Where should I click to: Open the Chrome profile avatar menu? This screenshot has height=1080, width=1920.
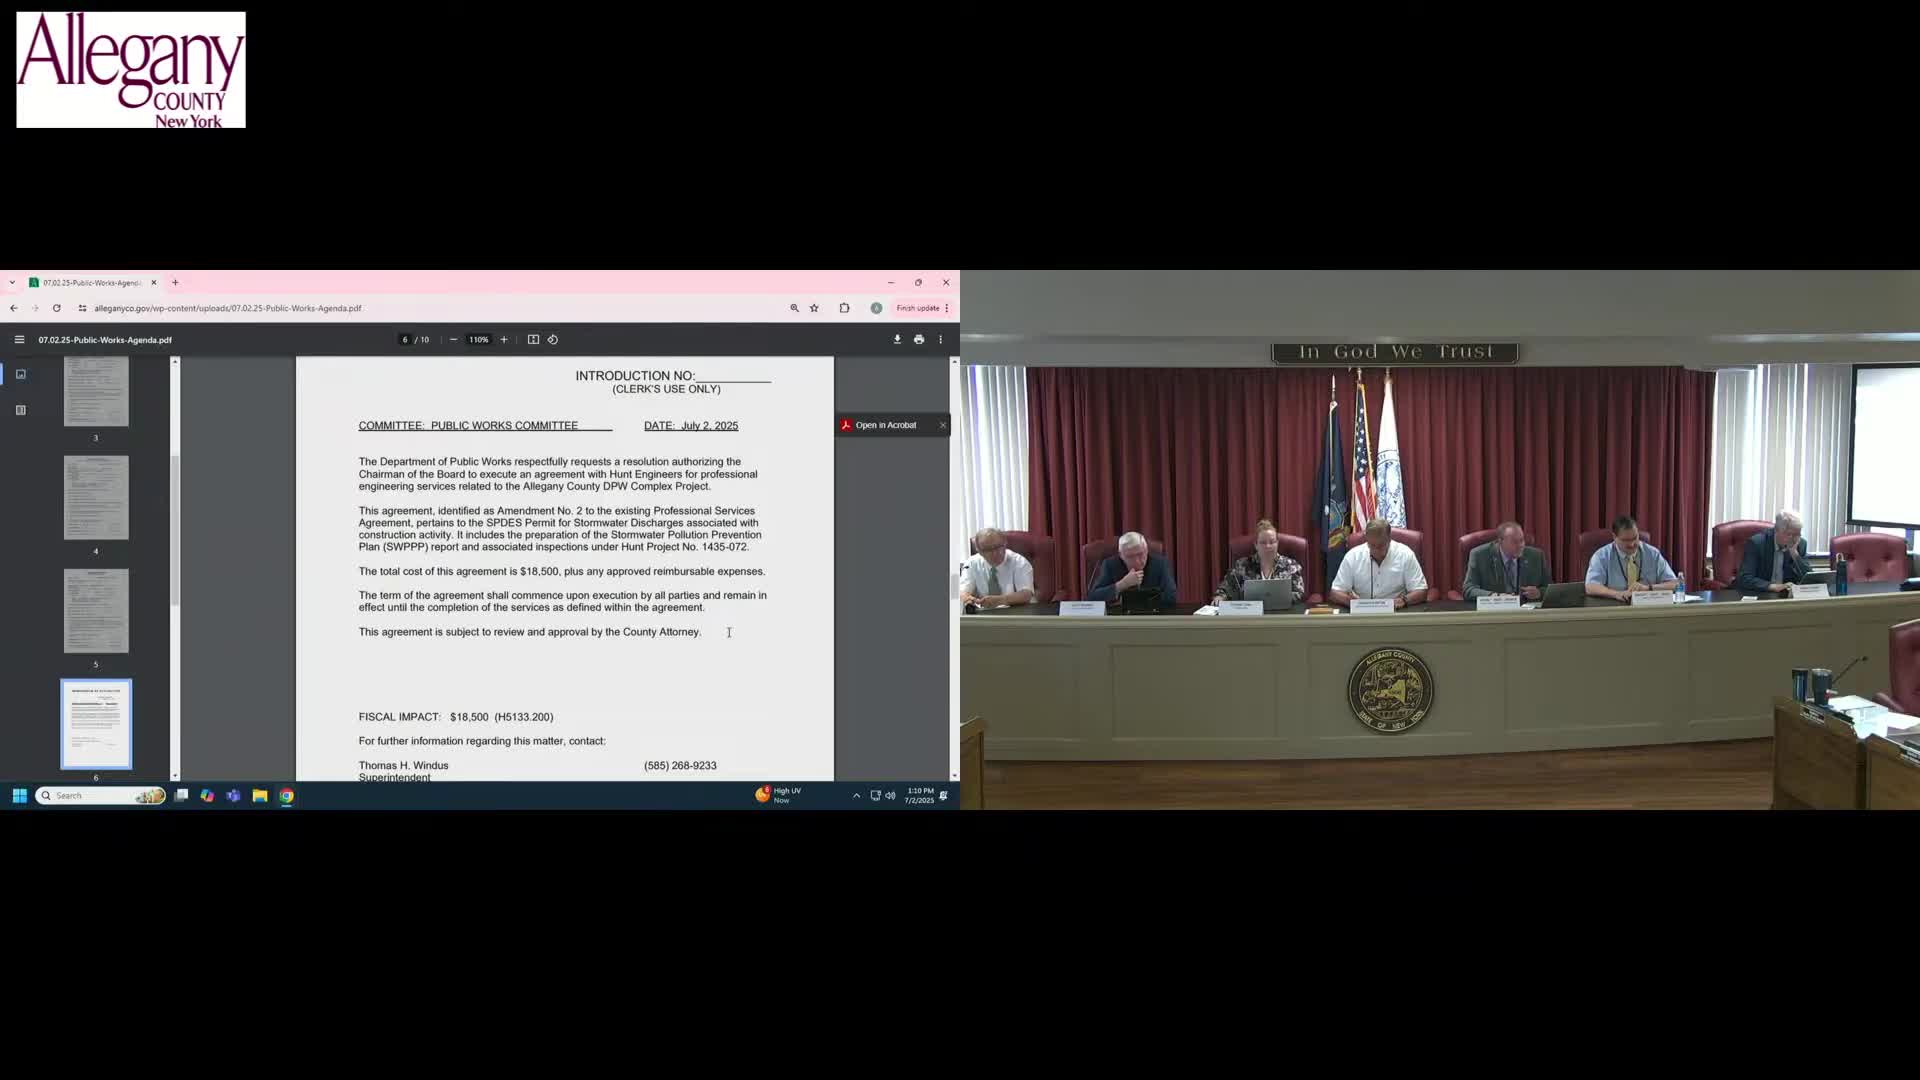(875, 308)
